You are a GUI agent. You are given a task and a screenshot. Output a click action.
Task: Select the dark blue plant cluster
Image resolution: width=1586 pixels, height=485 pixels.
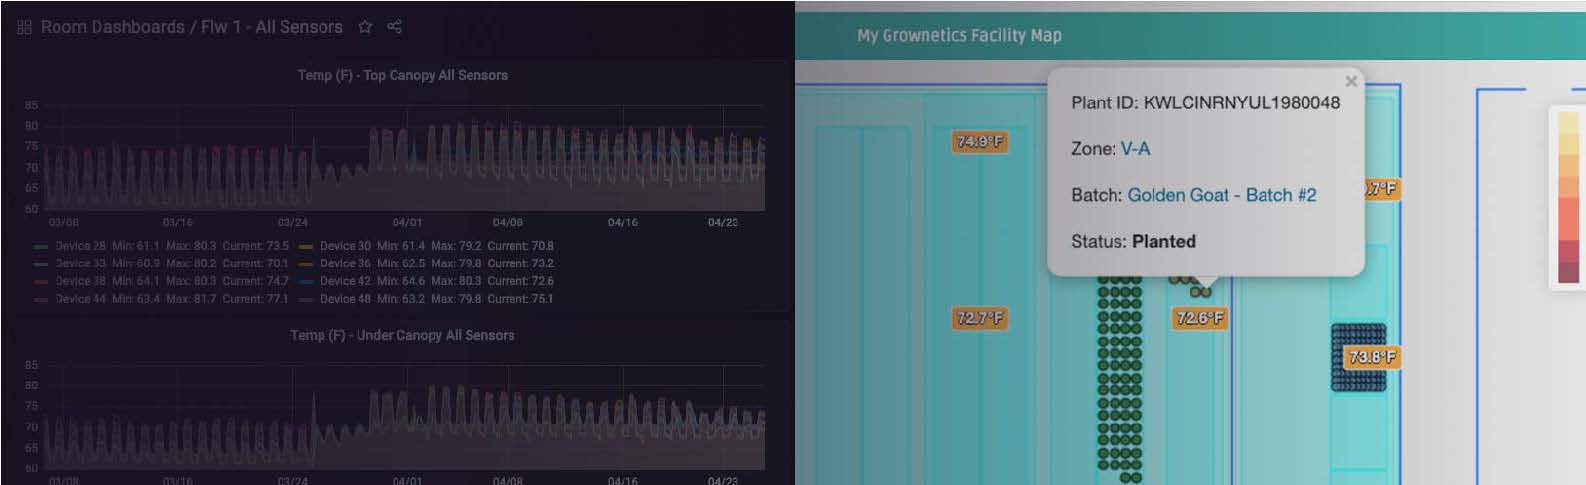coord(1358,357)
